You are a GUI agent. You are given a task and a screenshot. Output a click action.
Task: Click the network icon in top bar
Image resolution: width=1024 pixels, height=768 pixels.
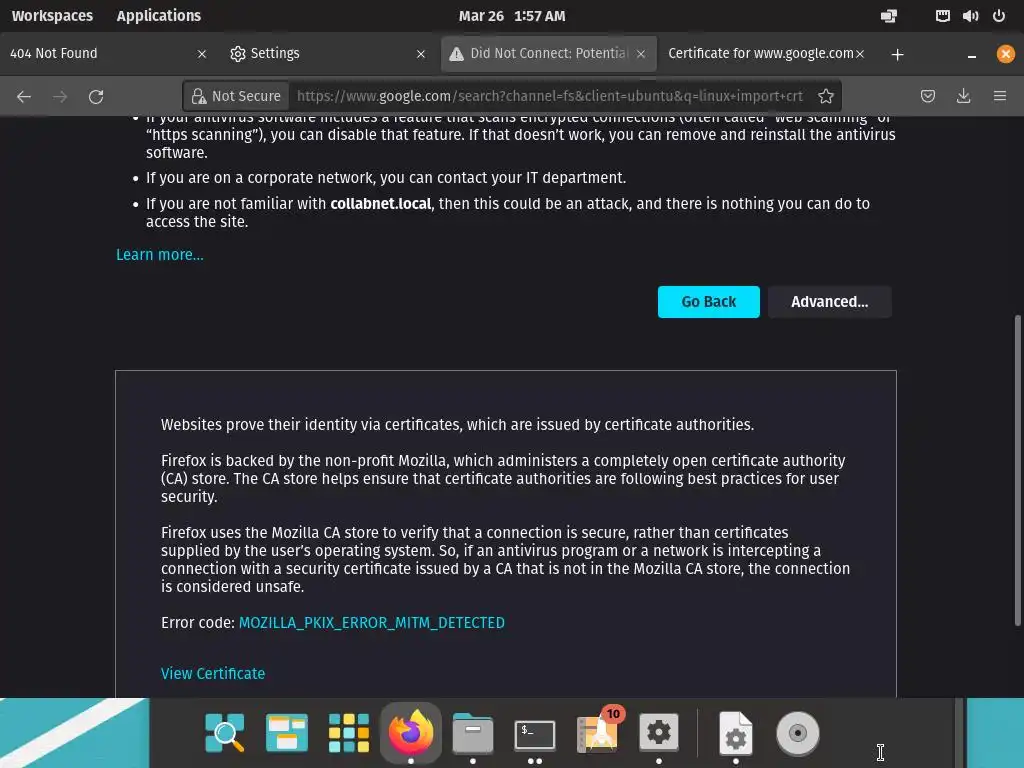pyautogui.click(x=942, y=16)
